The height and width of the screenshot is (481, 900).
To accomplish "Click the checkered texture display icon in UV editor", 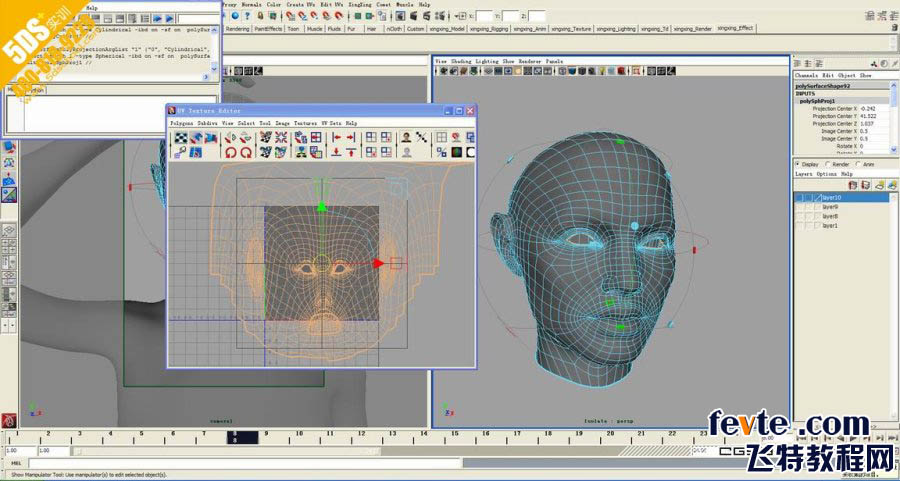I will tap(182, 138).
